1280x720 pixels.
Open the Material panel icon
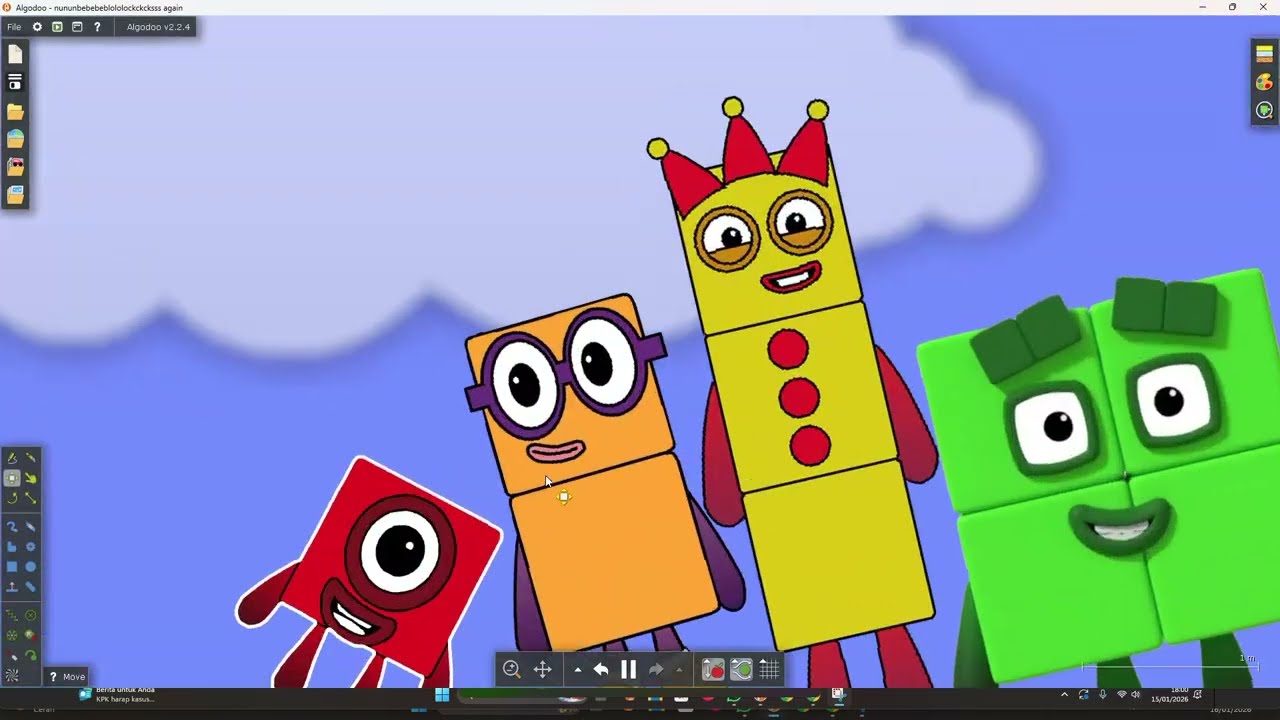pyautogui.click(x=1265, y=54)
